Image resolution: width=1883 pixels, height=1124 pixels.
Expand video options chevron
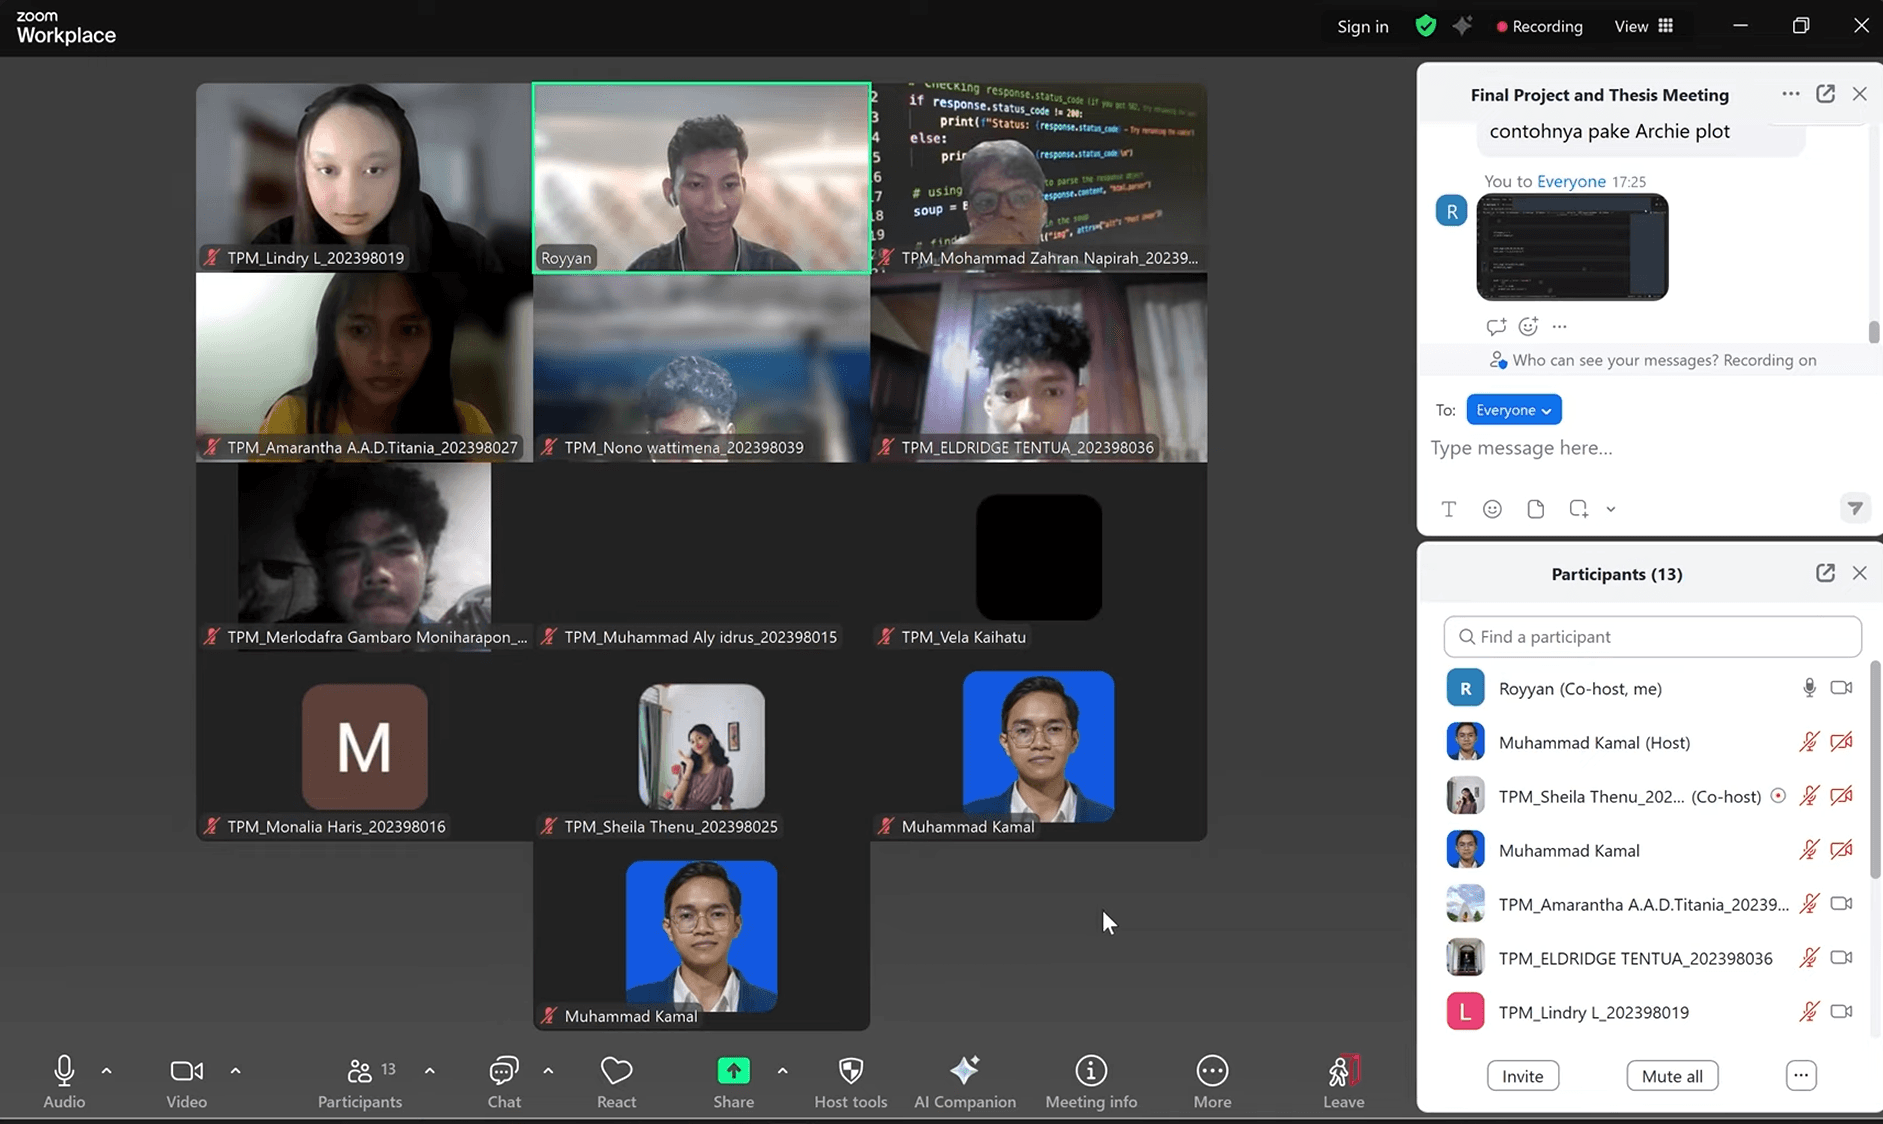(235, 1070)
